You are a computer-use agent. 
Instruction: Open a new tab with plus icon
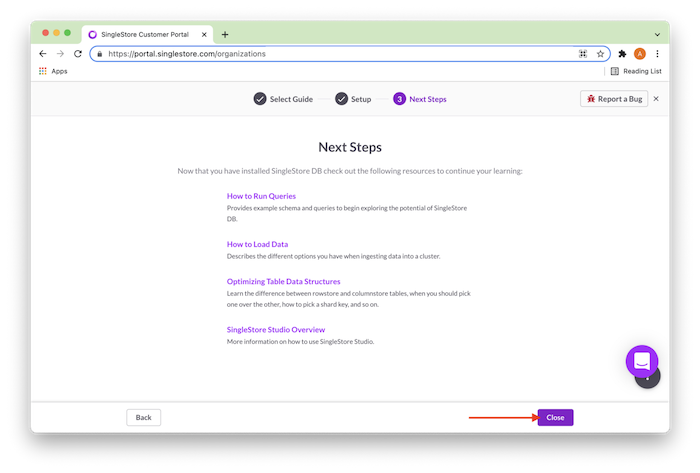coord(225,34)
